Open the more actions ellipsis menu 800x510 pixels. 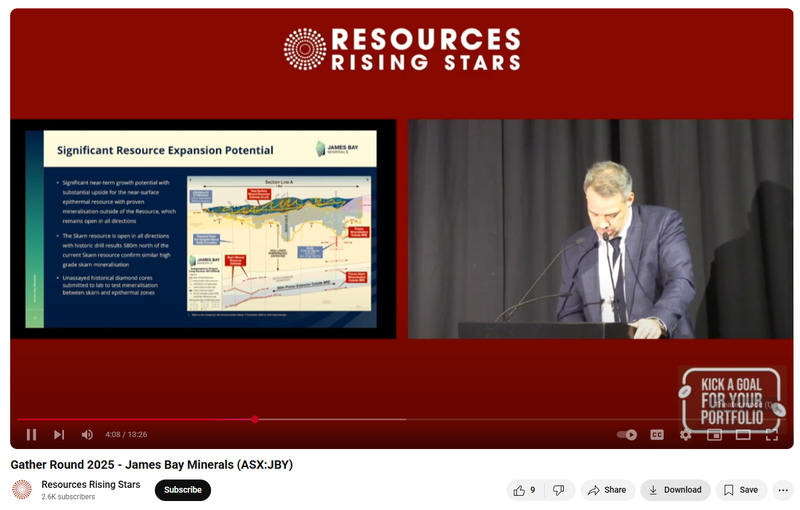783,490
